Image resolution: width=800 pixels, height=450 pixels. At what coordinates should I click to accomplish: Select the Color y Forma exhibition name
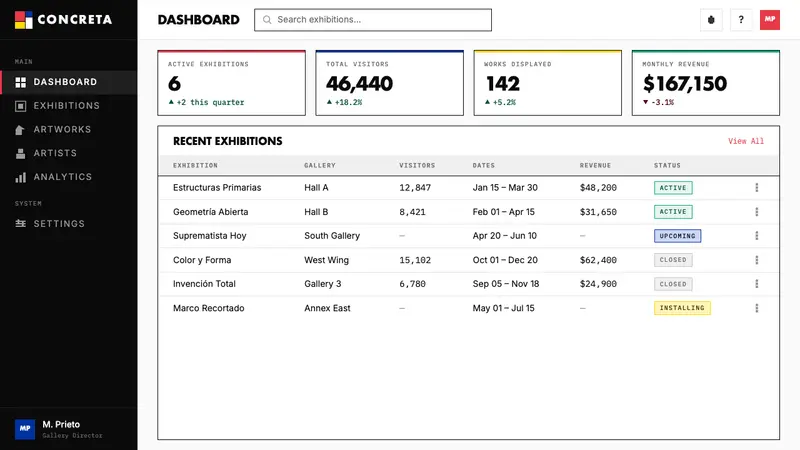click(x=202, y=260)
